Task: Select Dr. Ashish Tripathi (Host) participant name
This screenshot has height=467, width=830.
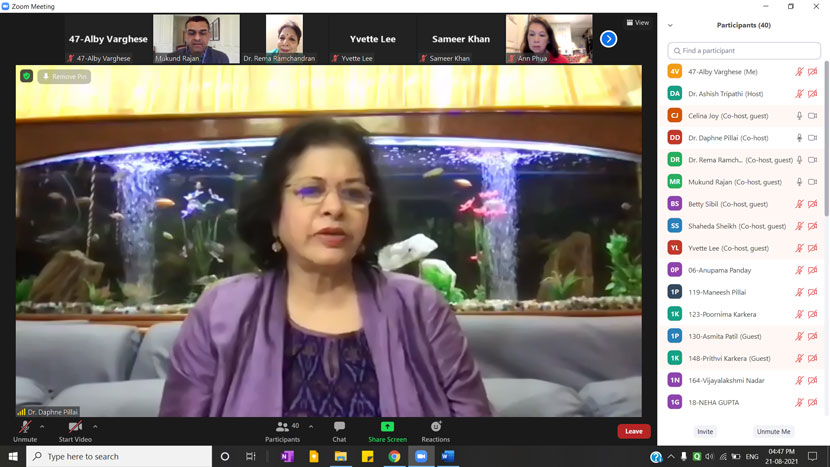Action: click(726, 94)
